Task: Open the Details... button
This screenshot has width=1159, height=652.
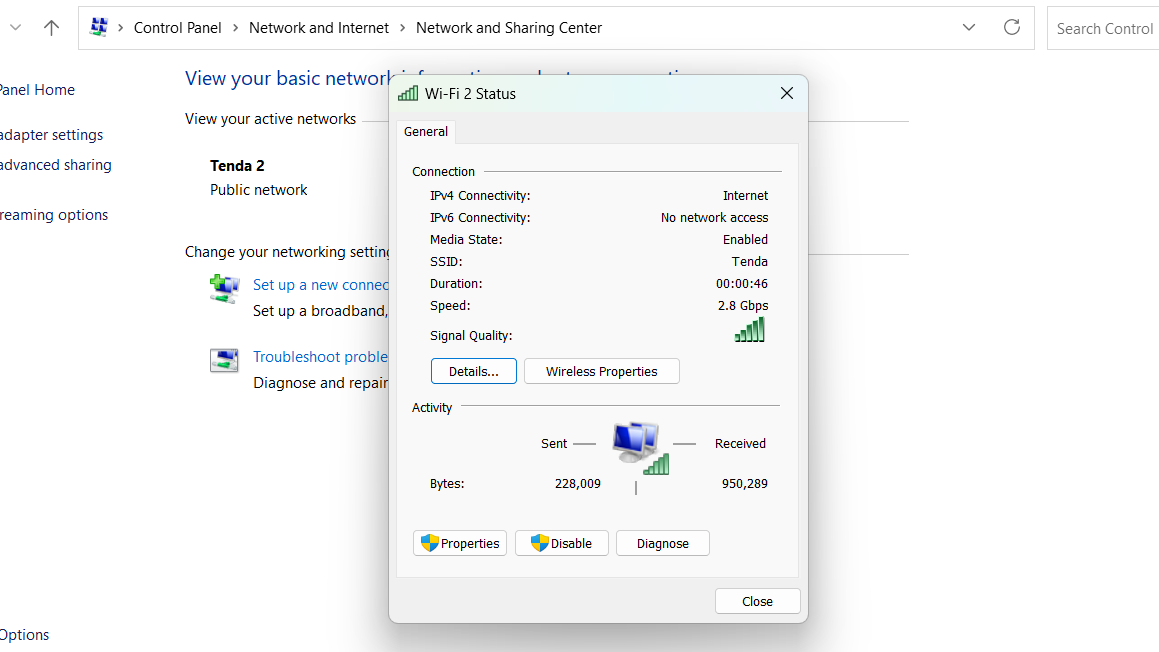Action: point(474,371)
